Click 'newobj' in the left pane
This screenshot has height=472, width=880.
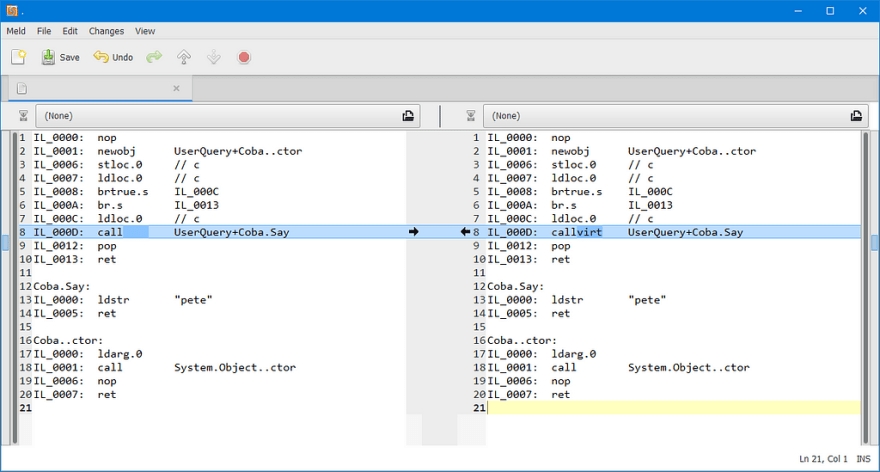(116, 151)
